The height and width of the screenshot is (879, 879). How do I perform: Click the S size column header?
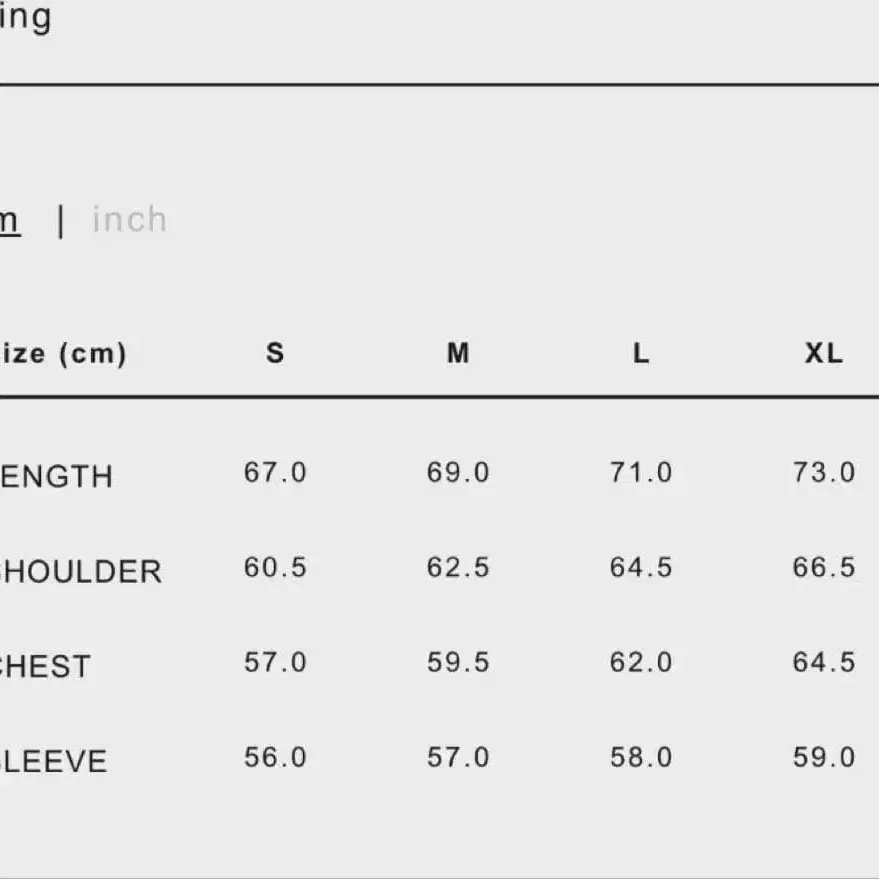pyautogui.click(x=275, y=353)
